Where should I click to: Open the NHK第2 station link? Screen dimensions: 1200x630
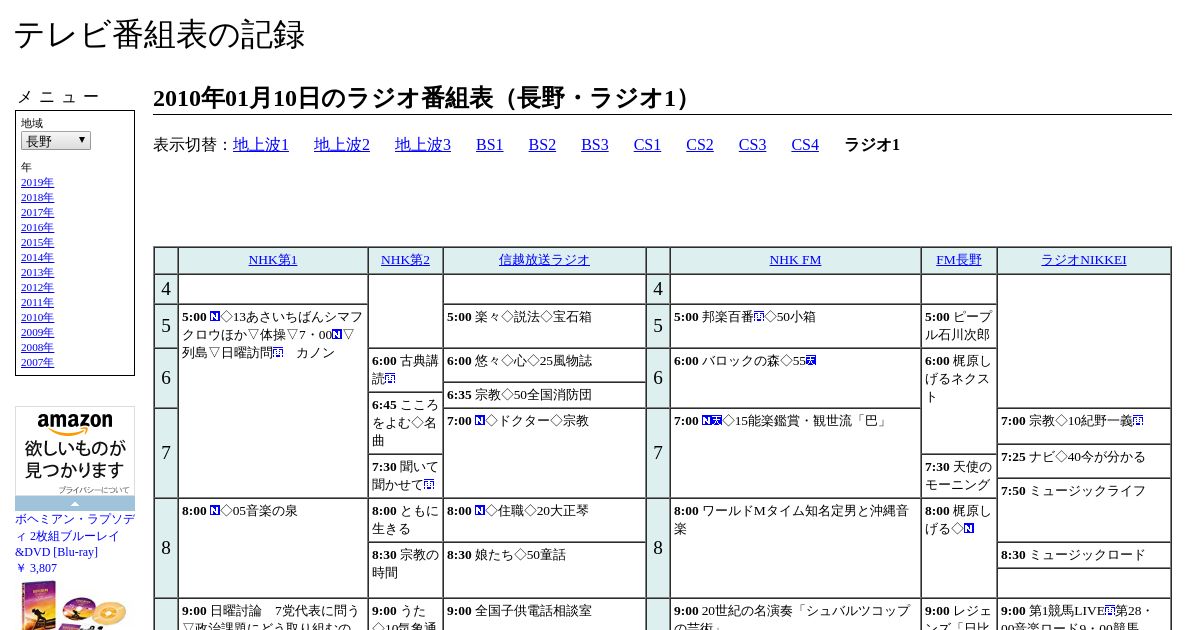click(x=405, y=260)
